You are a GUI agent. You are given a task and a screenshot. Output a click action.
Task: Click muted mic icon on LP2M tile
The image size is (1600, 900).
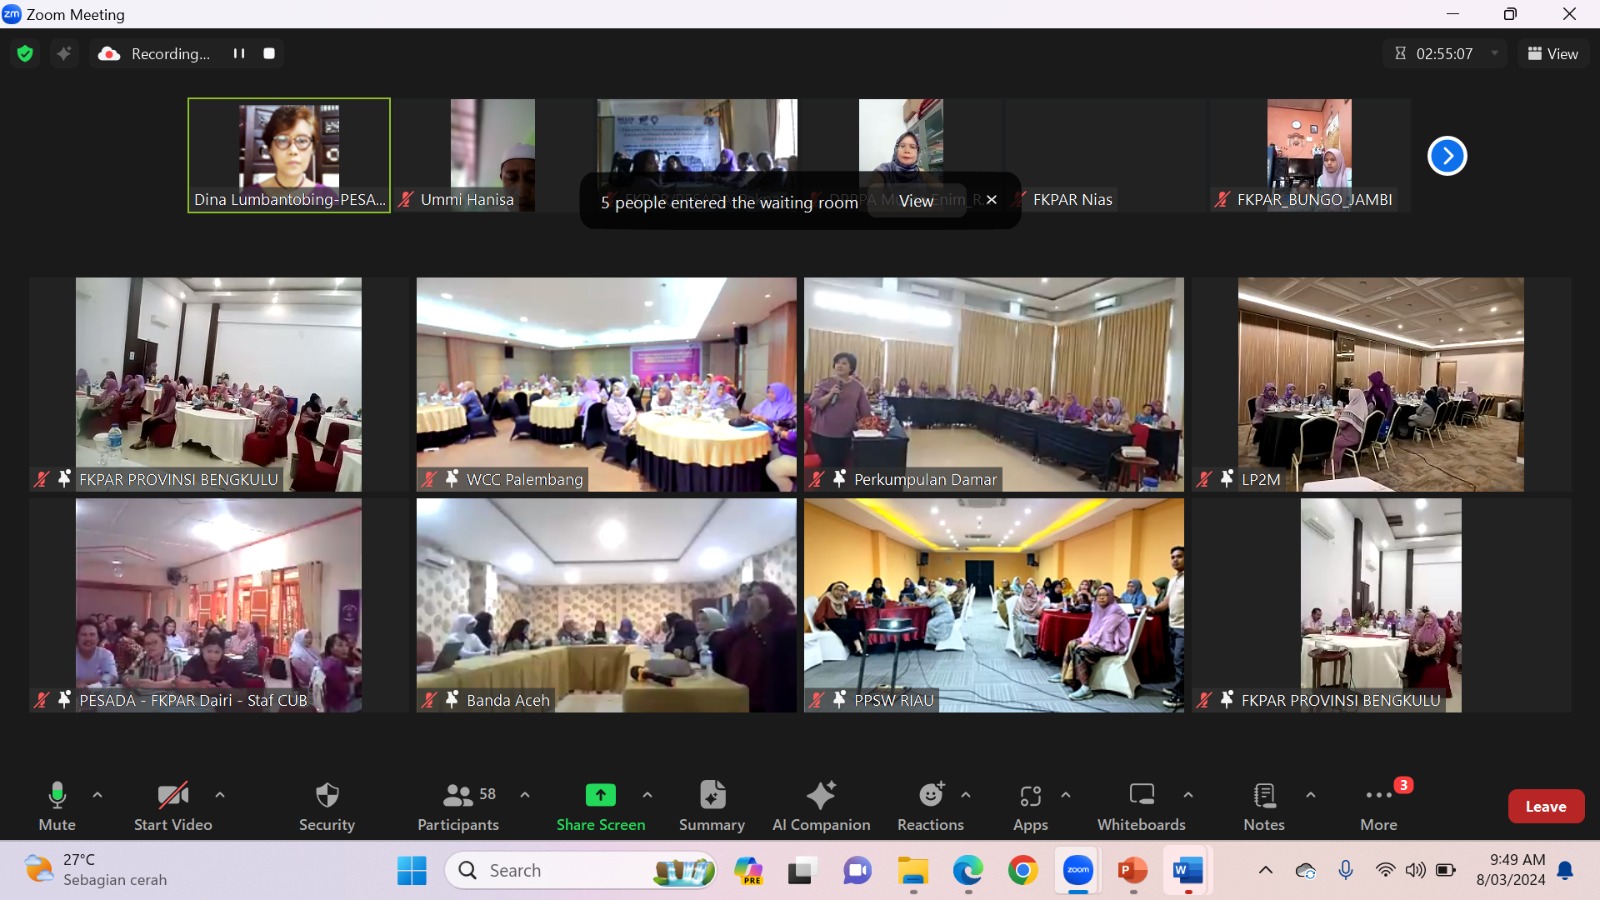click(x=1204, y=479)
